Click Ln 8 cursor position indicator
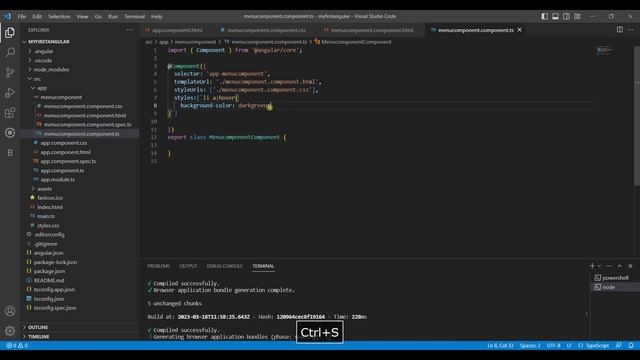Viewport: 640px width, 360px height. click(500, 345)
